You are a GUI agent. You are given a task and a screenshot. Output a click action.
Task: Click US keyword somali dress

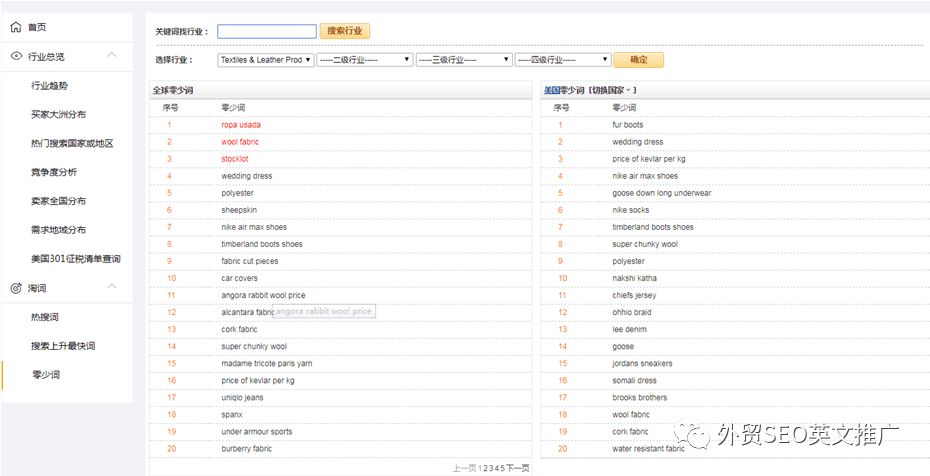pos(634,381)
